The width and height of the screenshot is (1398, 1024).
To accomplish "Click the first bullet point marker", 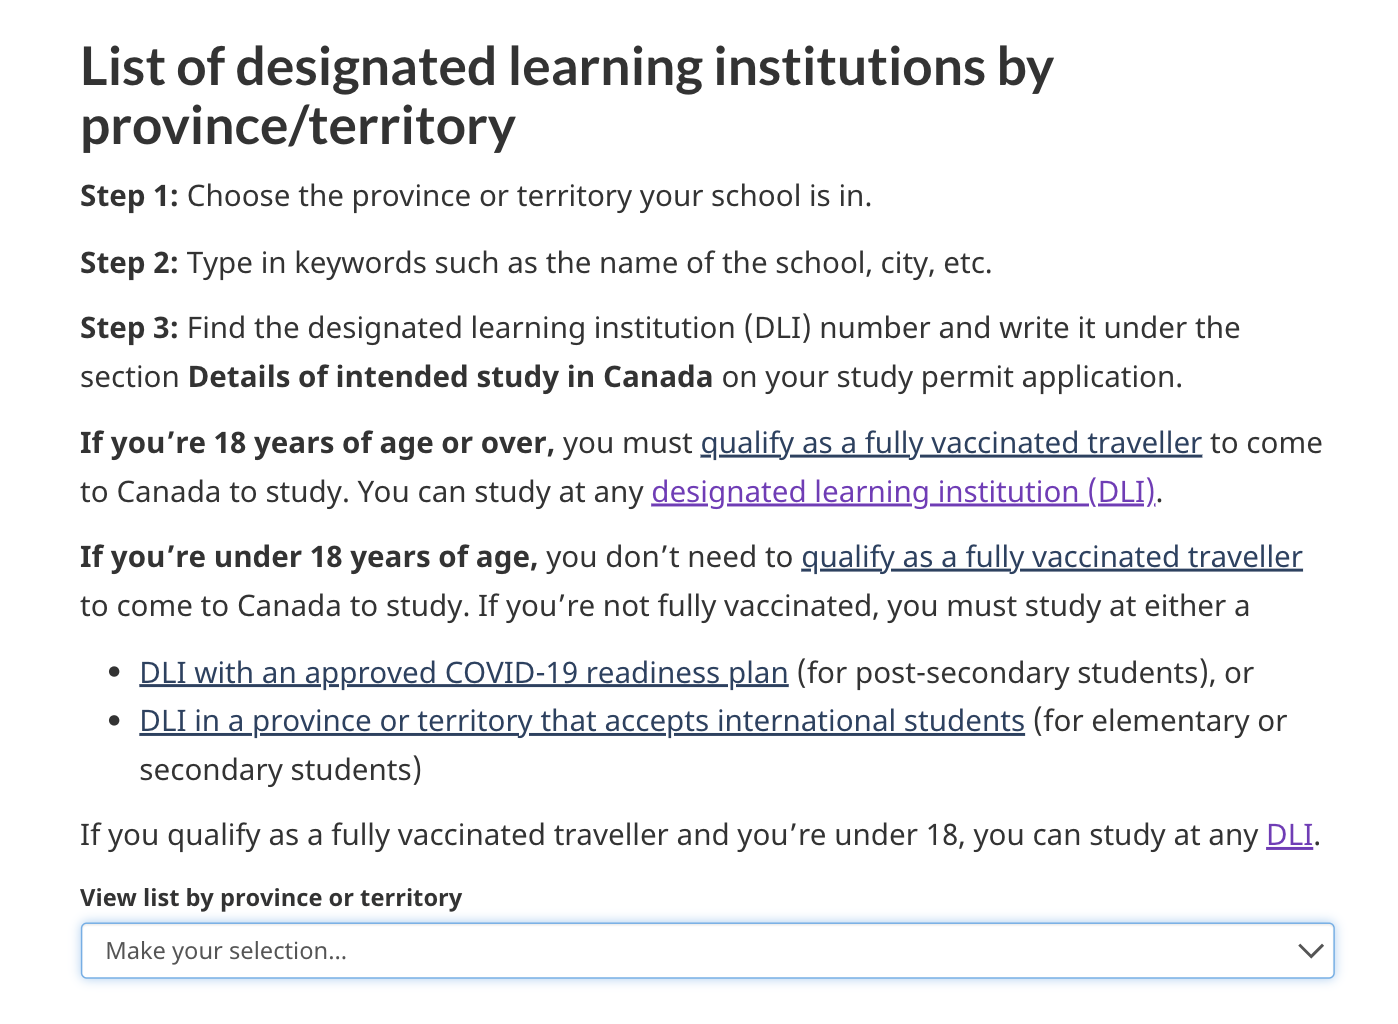I will [x=115, y=673].
